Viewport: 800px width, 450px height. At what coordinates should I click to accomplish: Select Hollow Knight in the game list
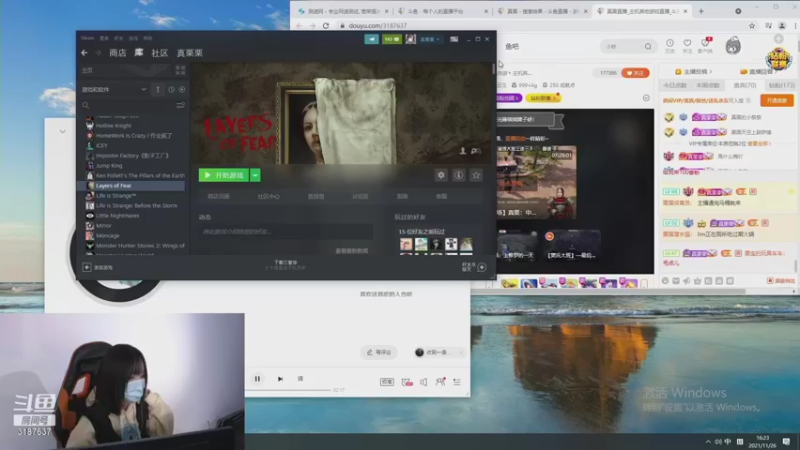(113, 126)
